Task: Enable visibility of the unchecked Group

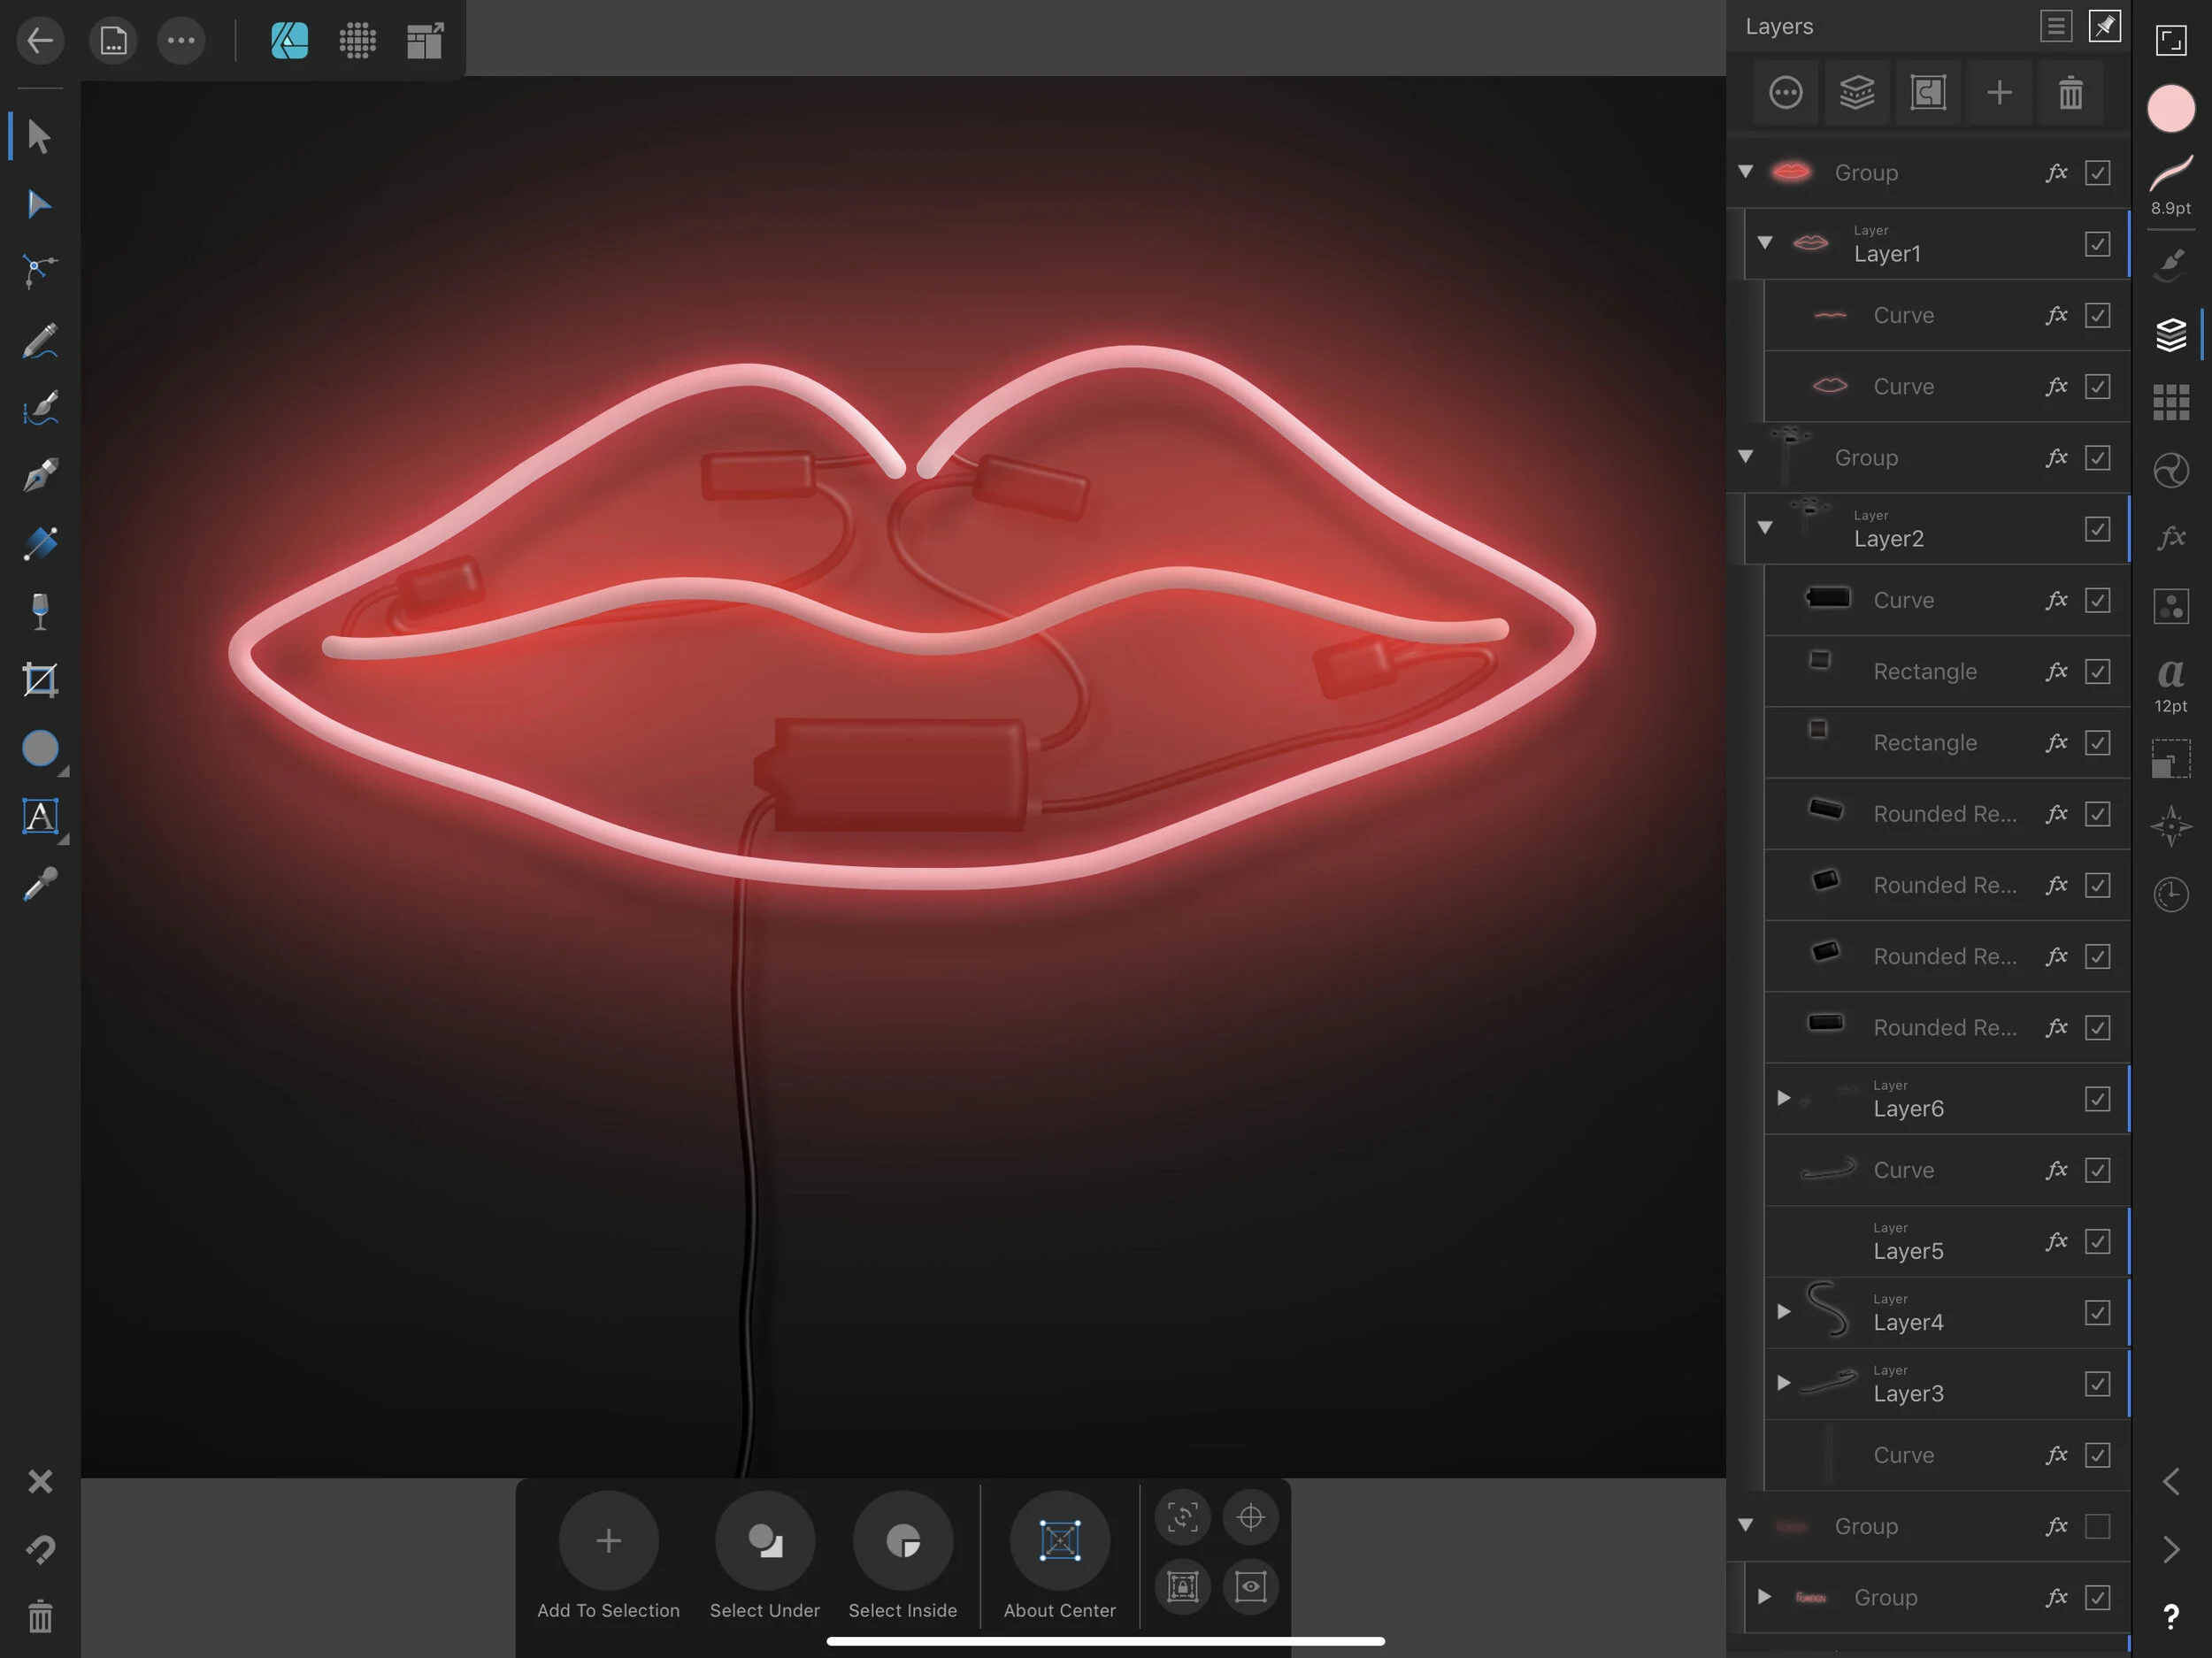Action: click(x=2097, y=1526)
